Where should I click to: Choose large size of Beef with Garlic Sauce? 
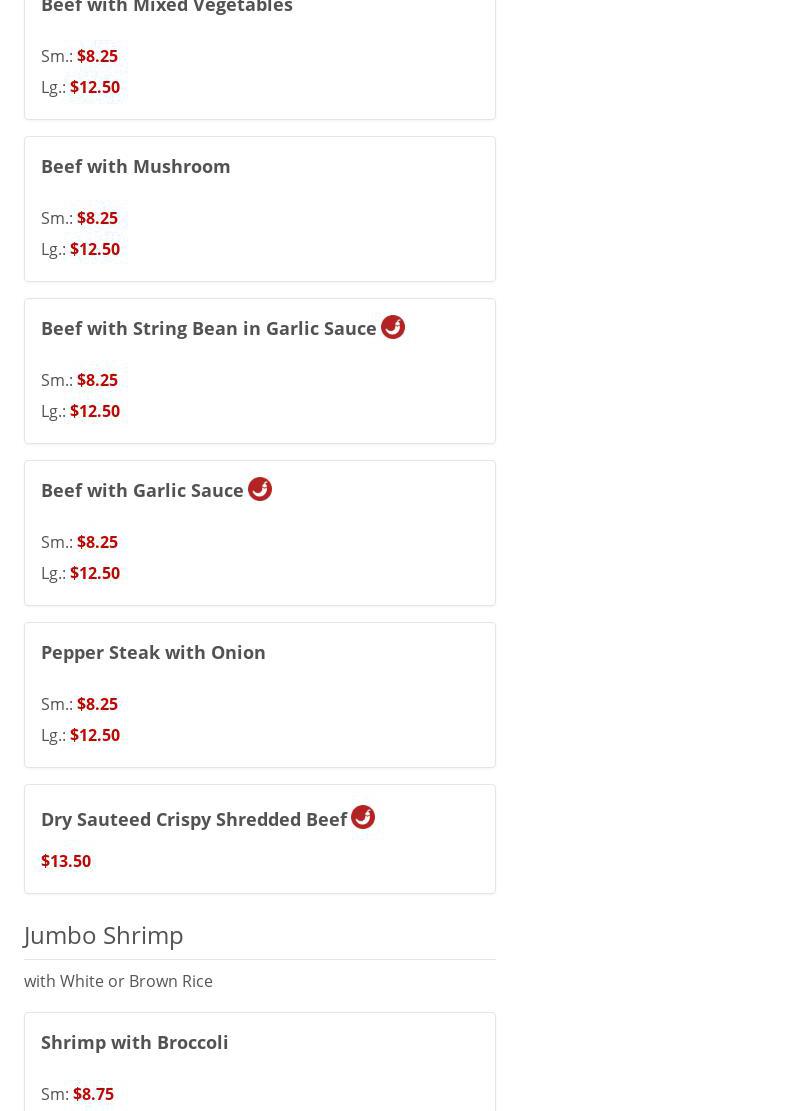pyautogui.click(x=95, y=573)
